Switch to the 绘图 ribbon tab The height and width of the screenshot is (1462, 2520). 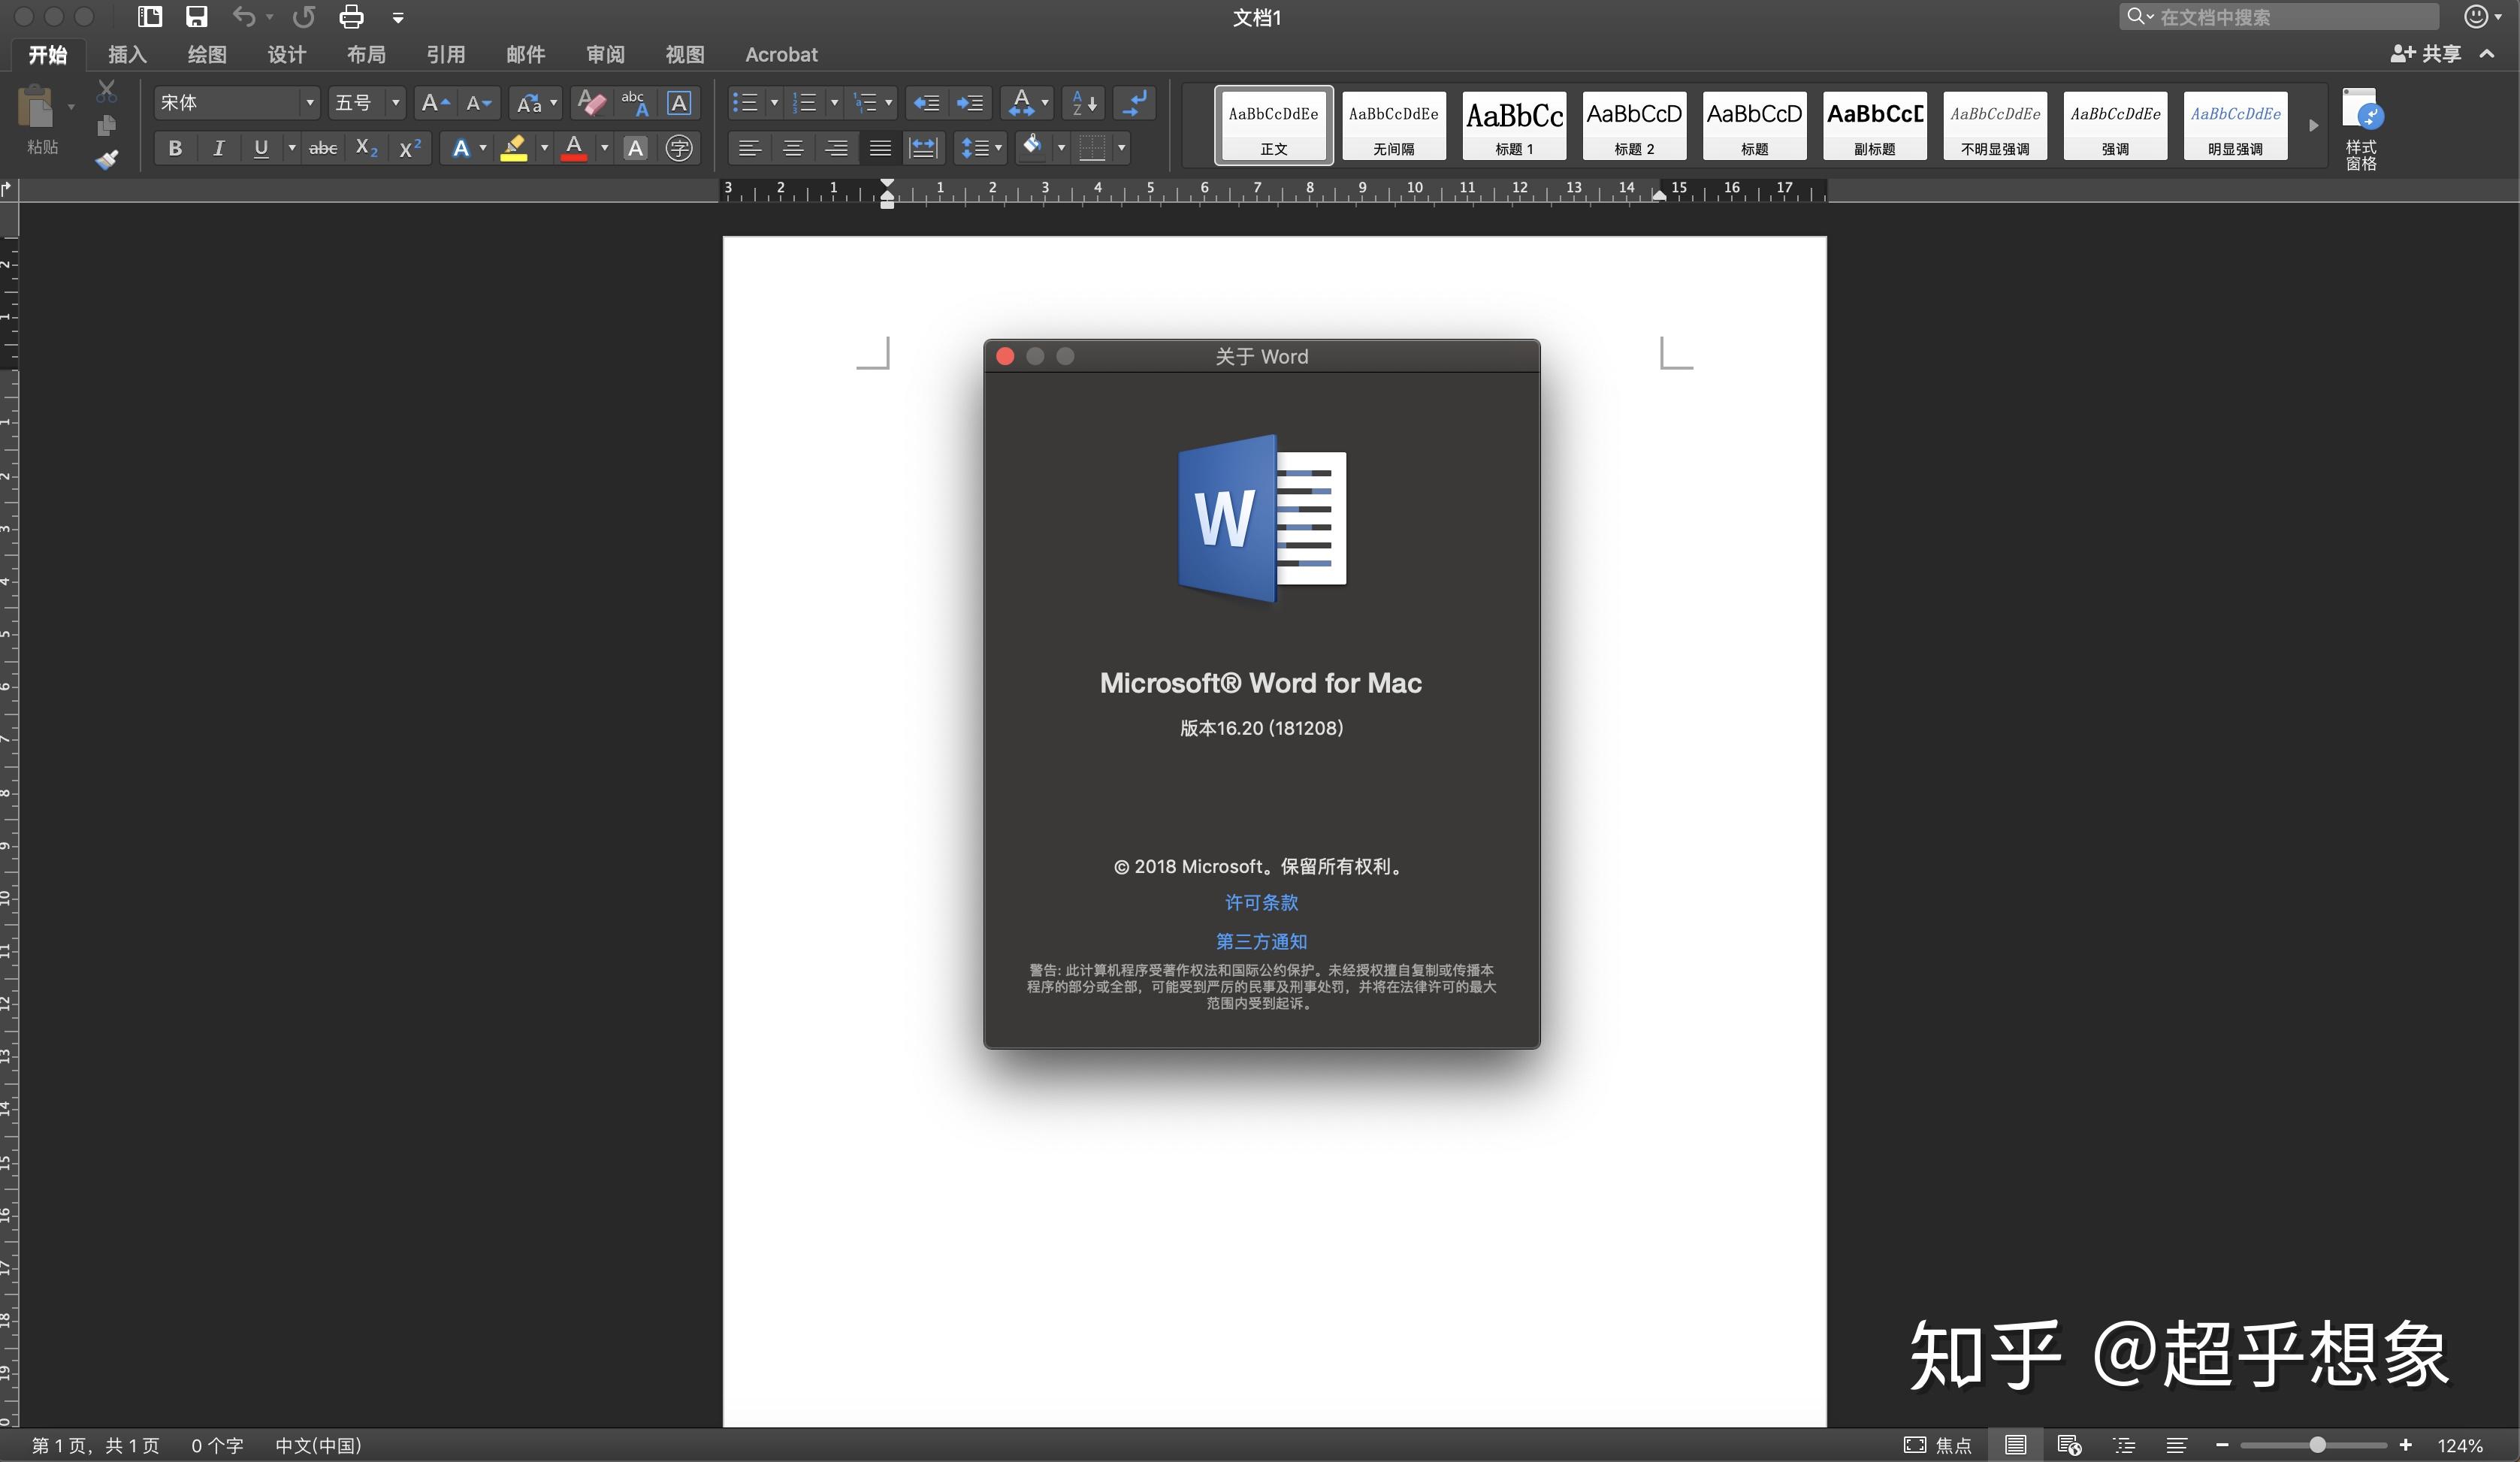(207, 54)
